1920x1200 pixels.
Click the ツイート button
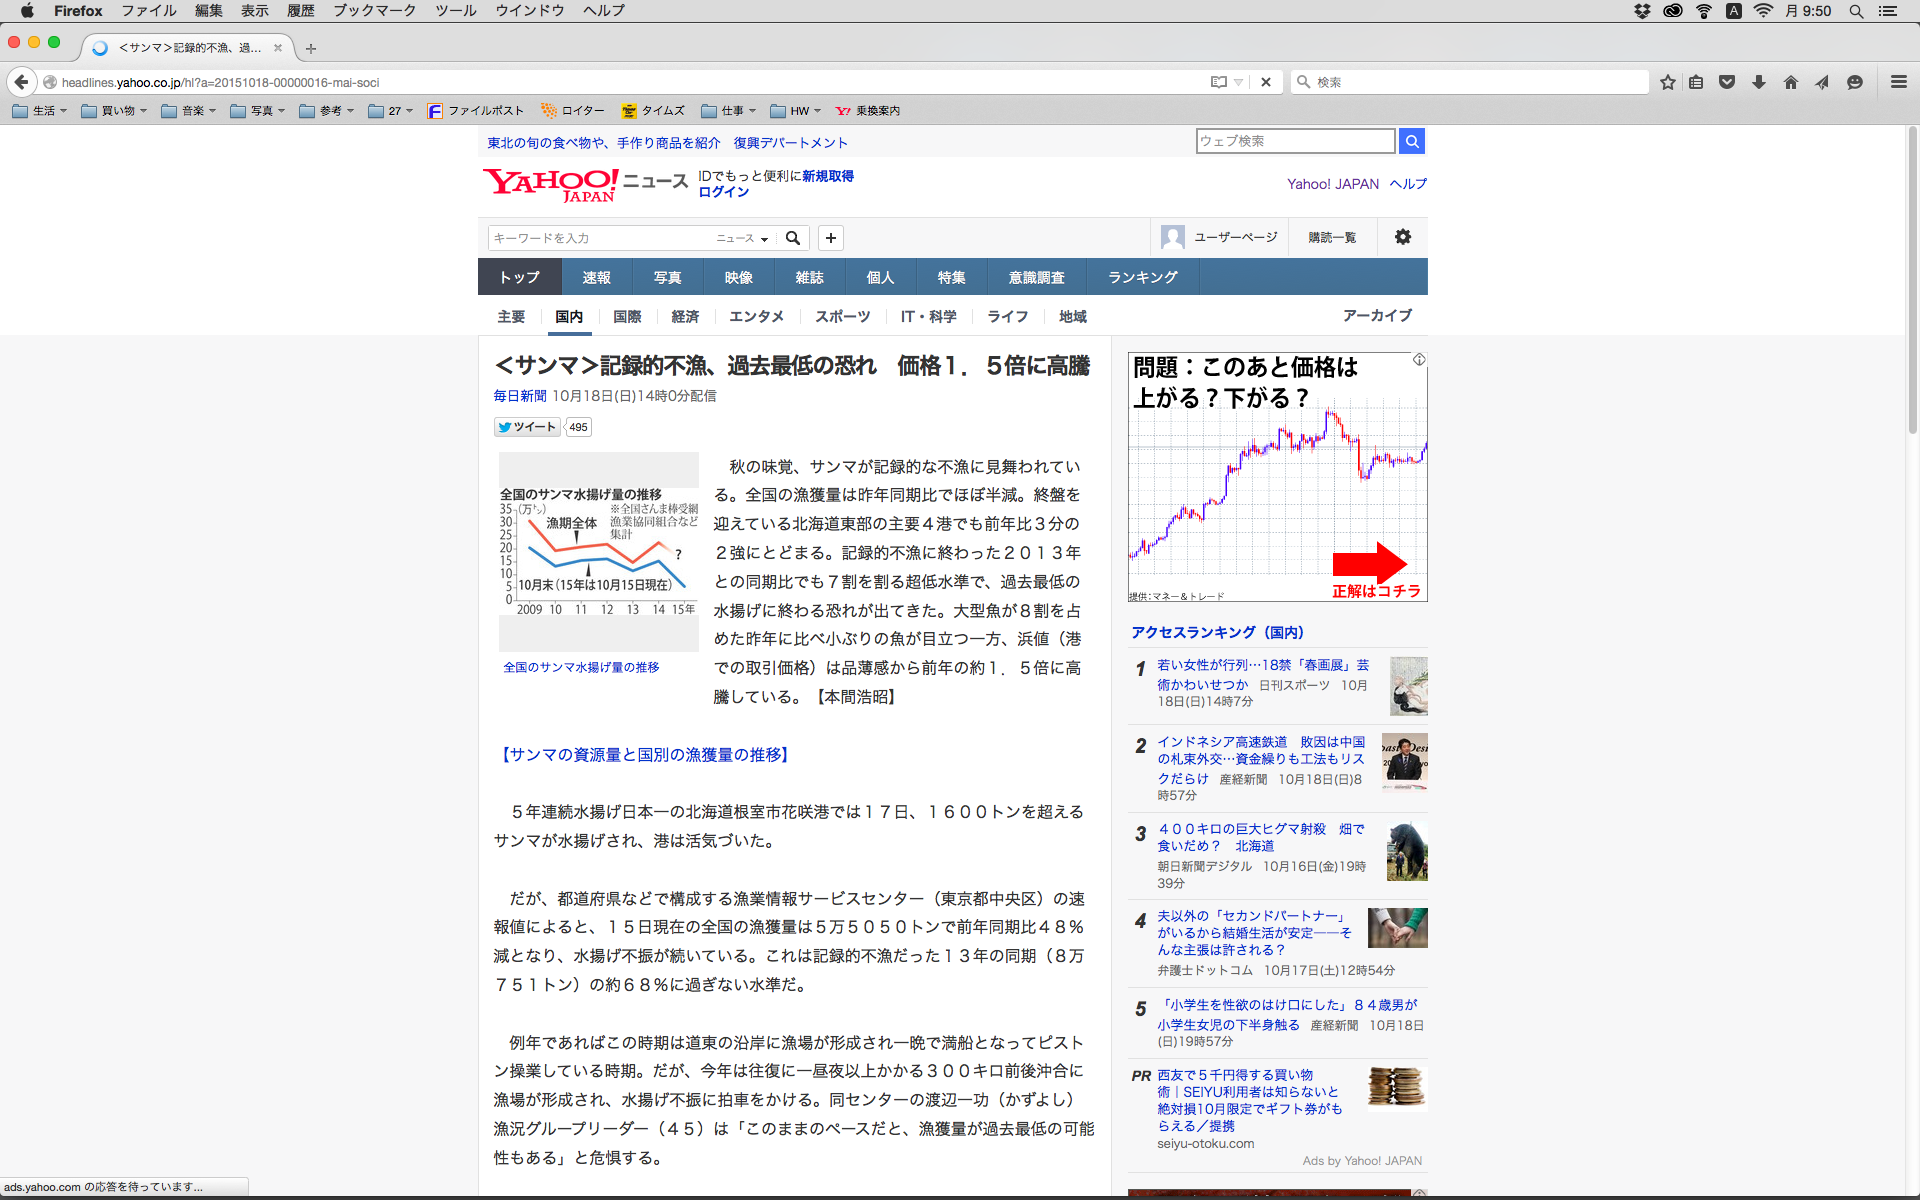click(527, 427)
